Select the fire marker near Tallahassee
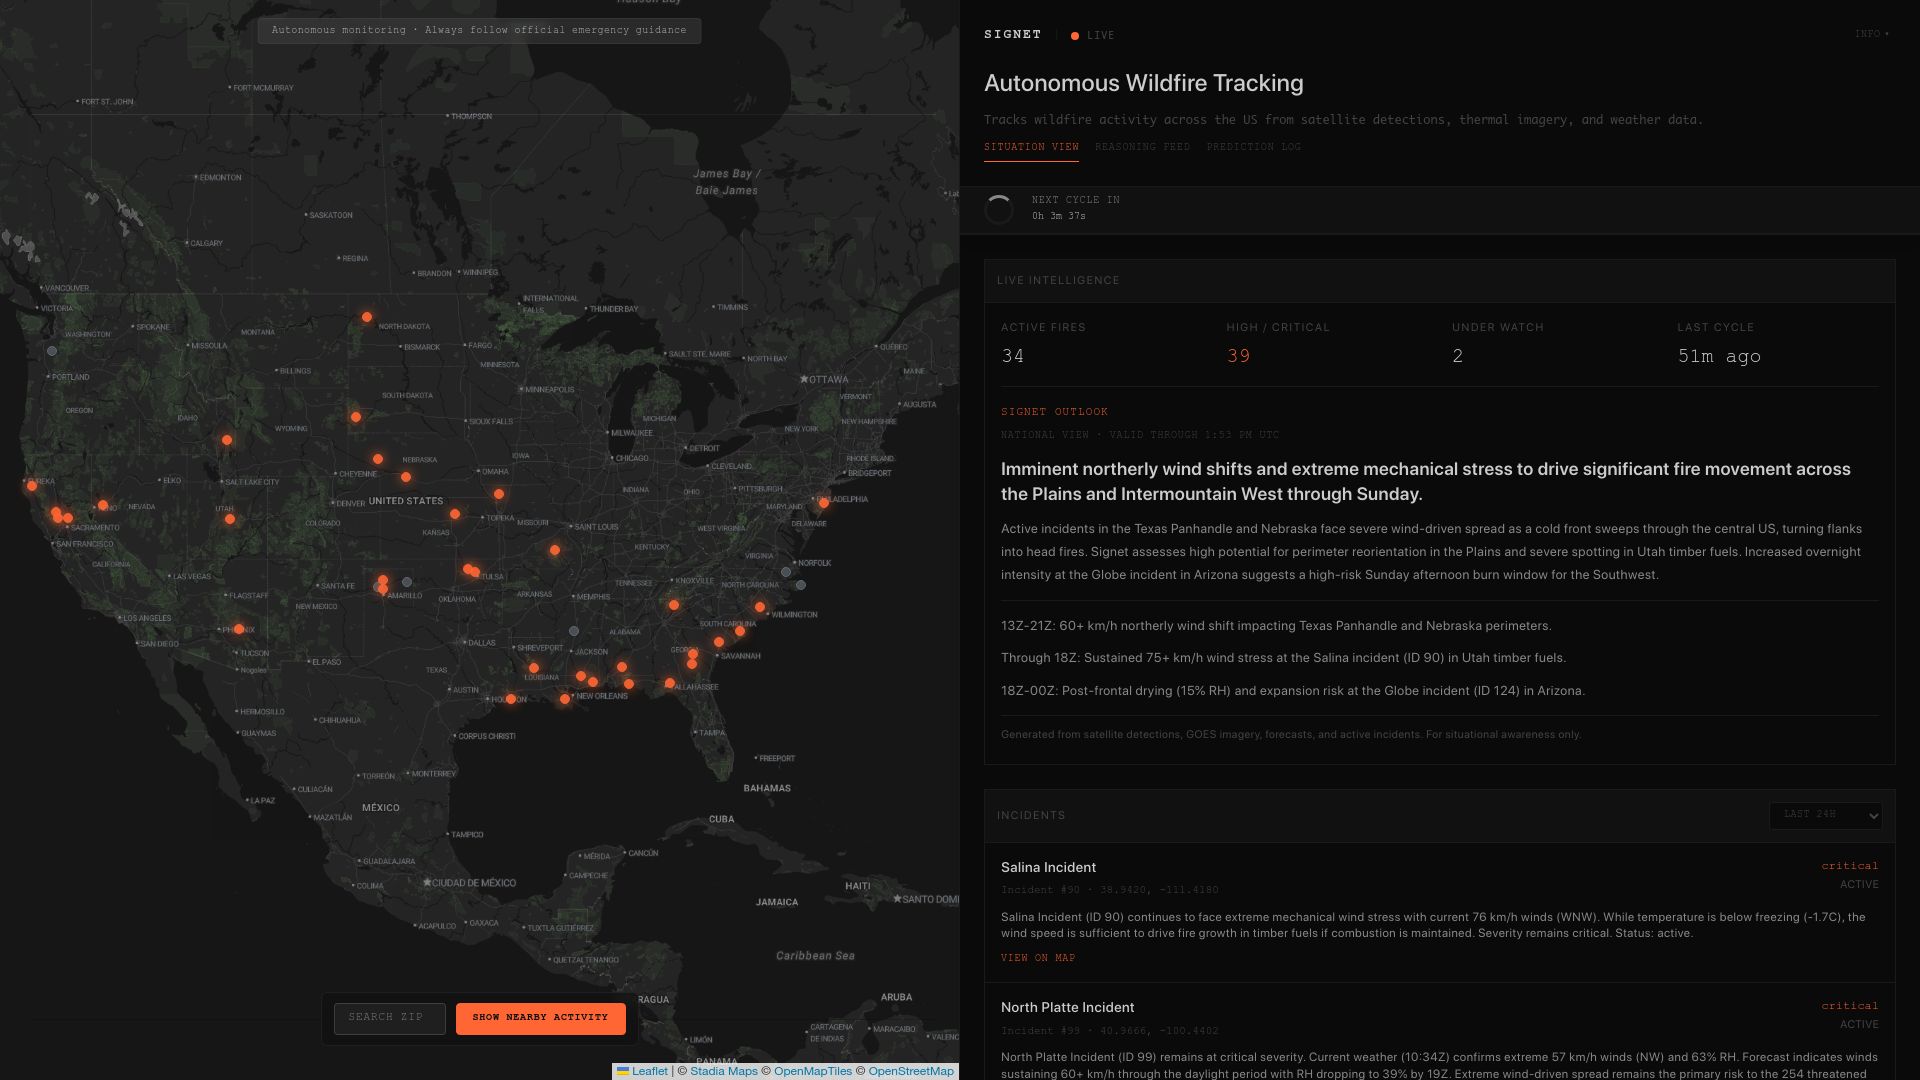 [670, 684]
